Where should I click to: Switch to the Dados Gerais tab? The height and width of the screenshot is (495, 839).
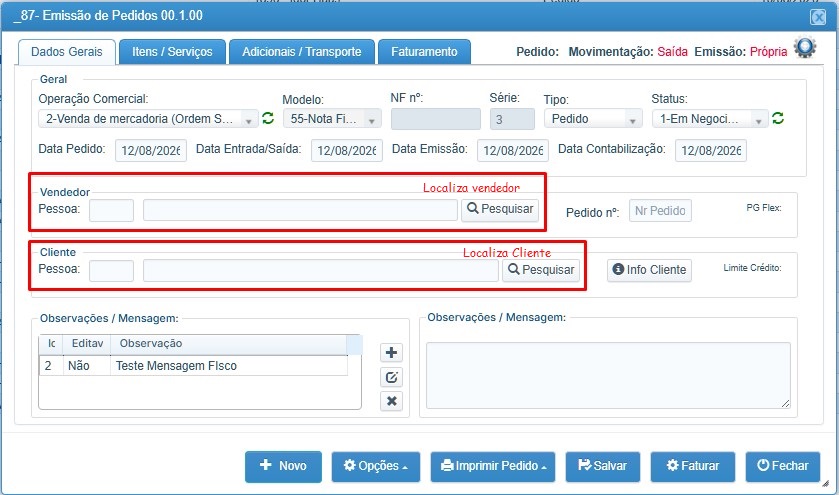click(67, 52)
